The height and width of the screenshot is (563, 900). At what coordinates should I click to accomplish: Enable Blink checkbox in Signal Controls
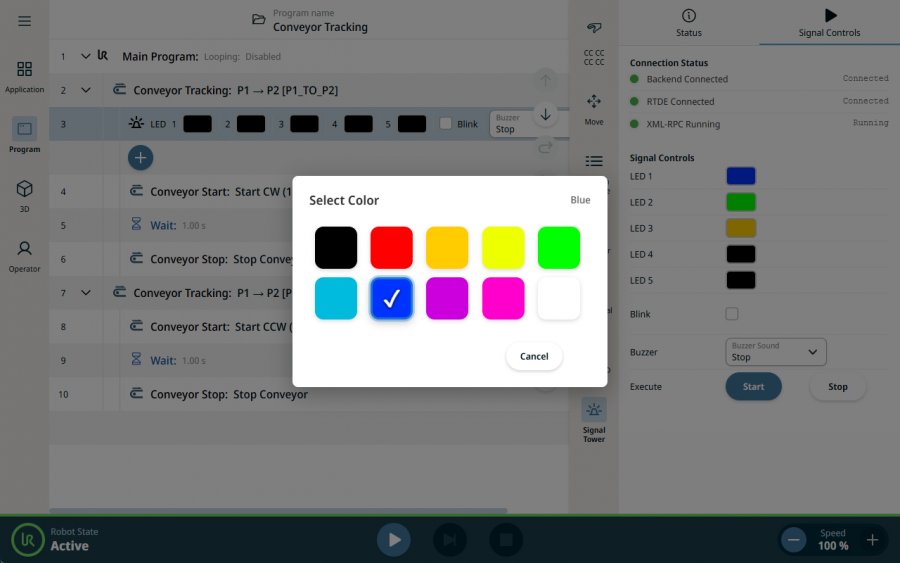[731, 314]
